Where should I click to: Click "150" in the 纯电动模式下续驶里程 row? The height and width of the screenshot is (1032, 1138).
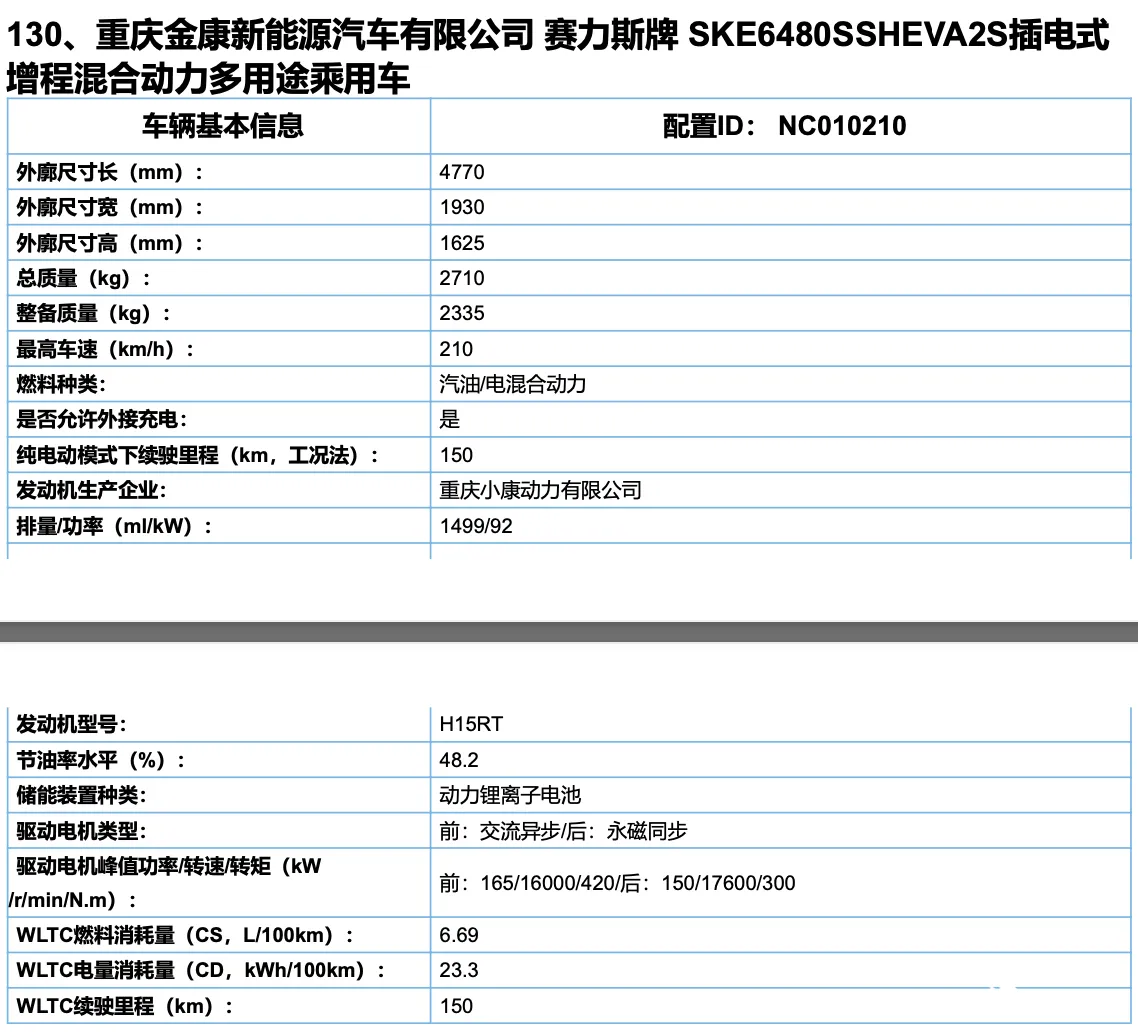[456, 455]
